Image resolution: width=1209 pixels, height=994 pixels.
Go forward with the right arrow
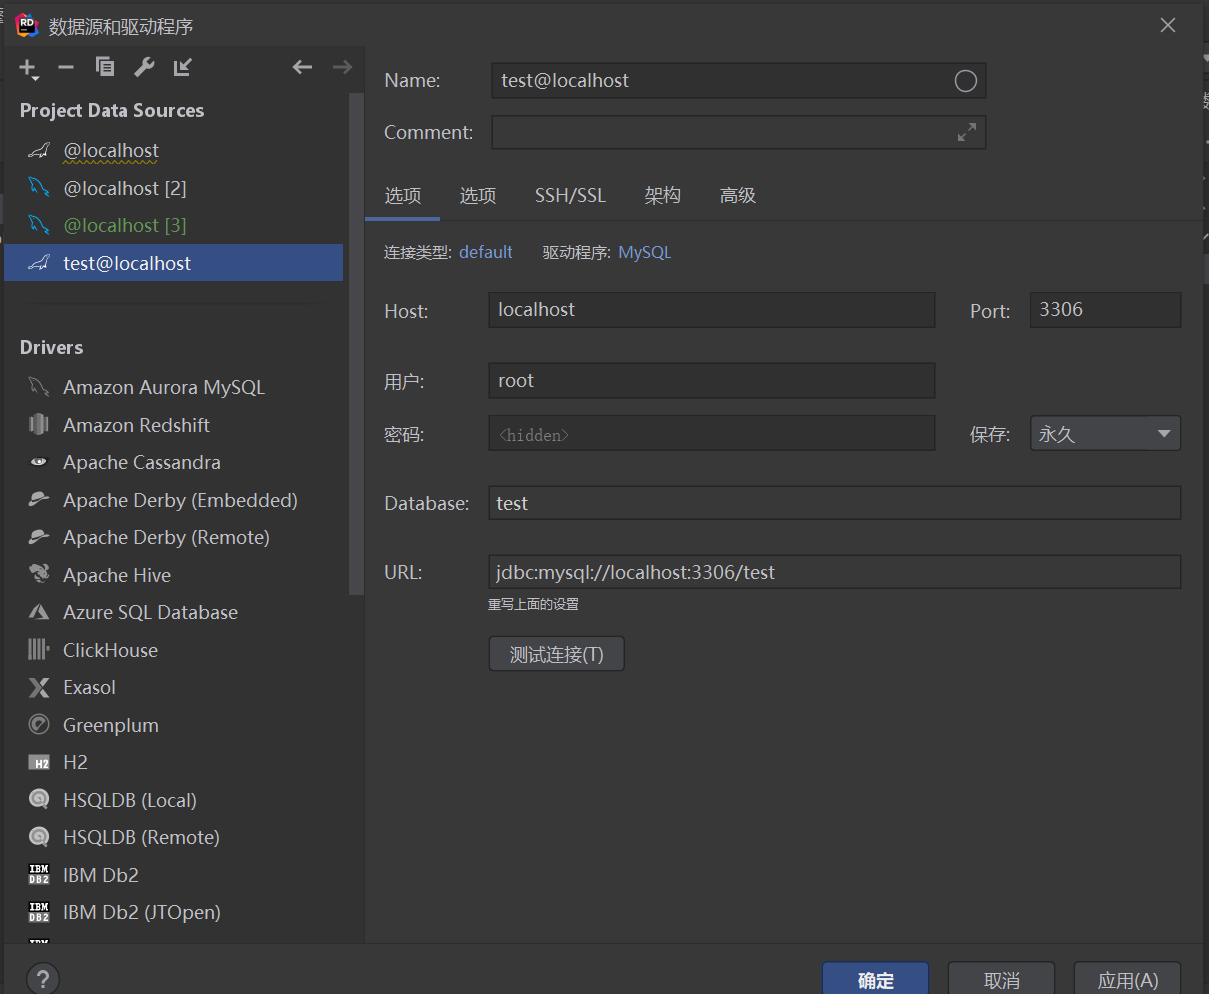[342, 67]
